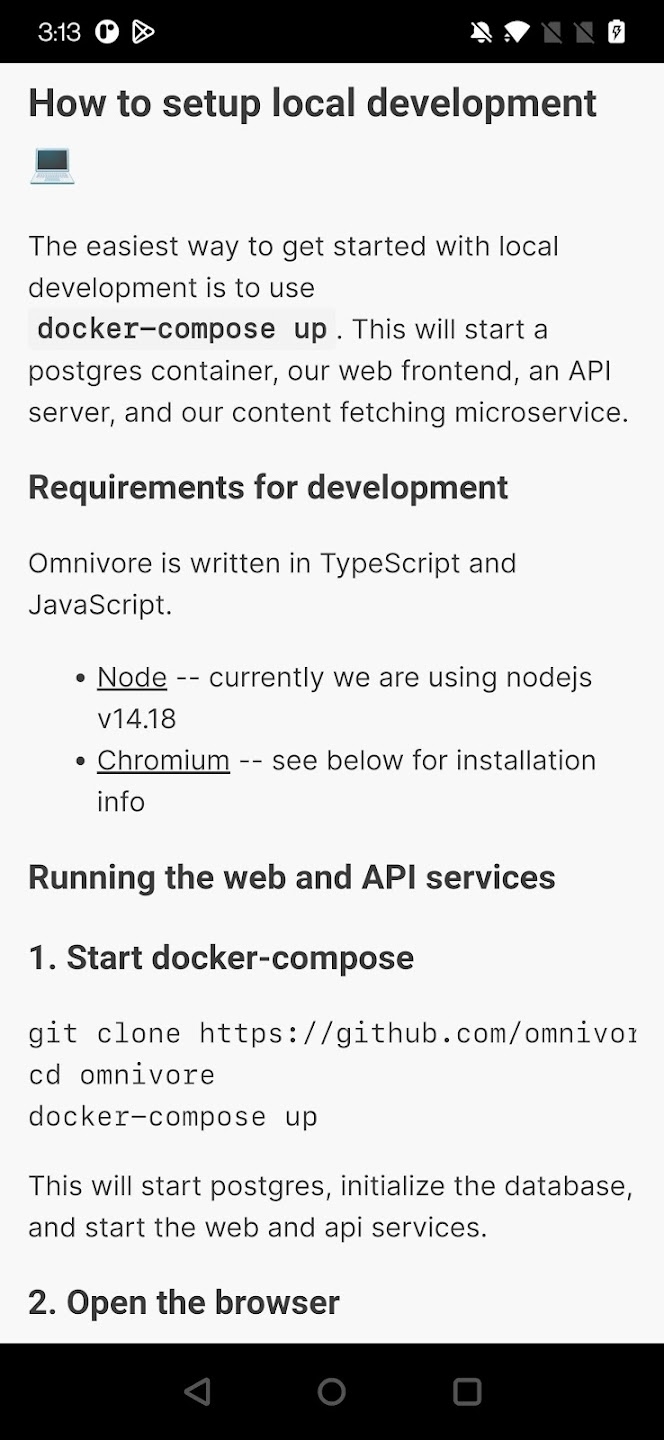664x1440 pixels.
Task: Tap the "cd omnivore" code line
Action: pyautogui.click(x=121, y=1075)
